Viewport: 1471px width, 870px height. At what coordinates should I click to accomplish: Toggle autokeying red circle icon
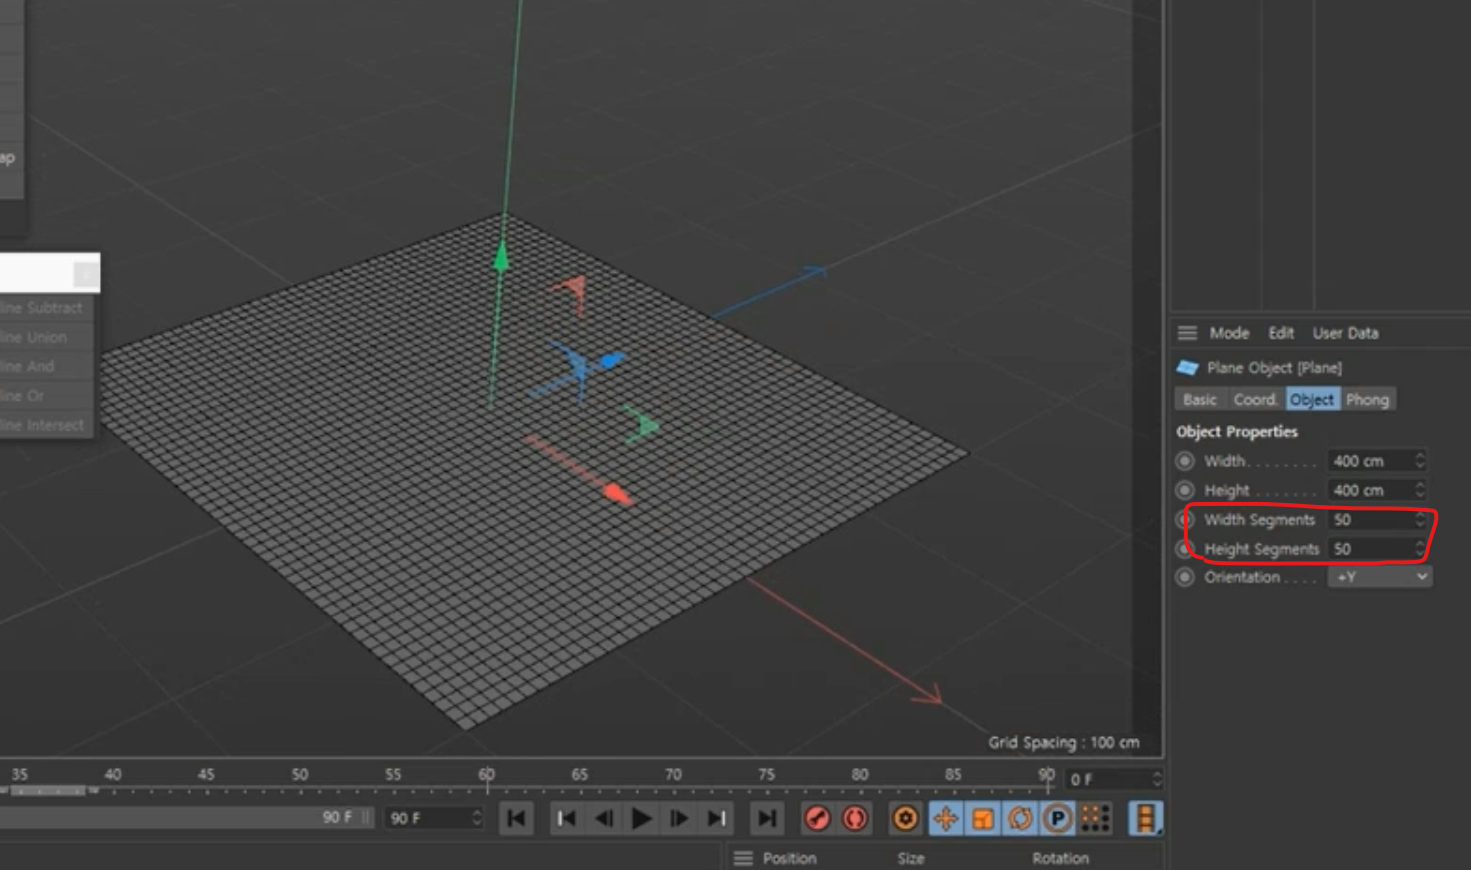[855, 818]
